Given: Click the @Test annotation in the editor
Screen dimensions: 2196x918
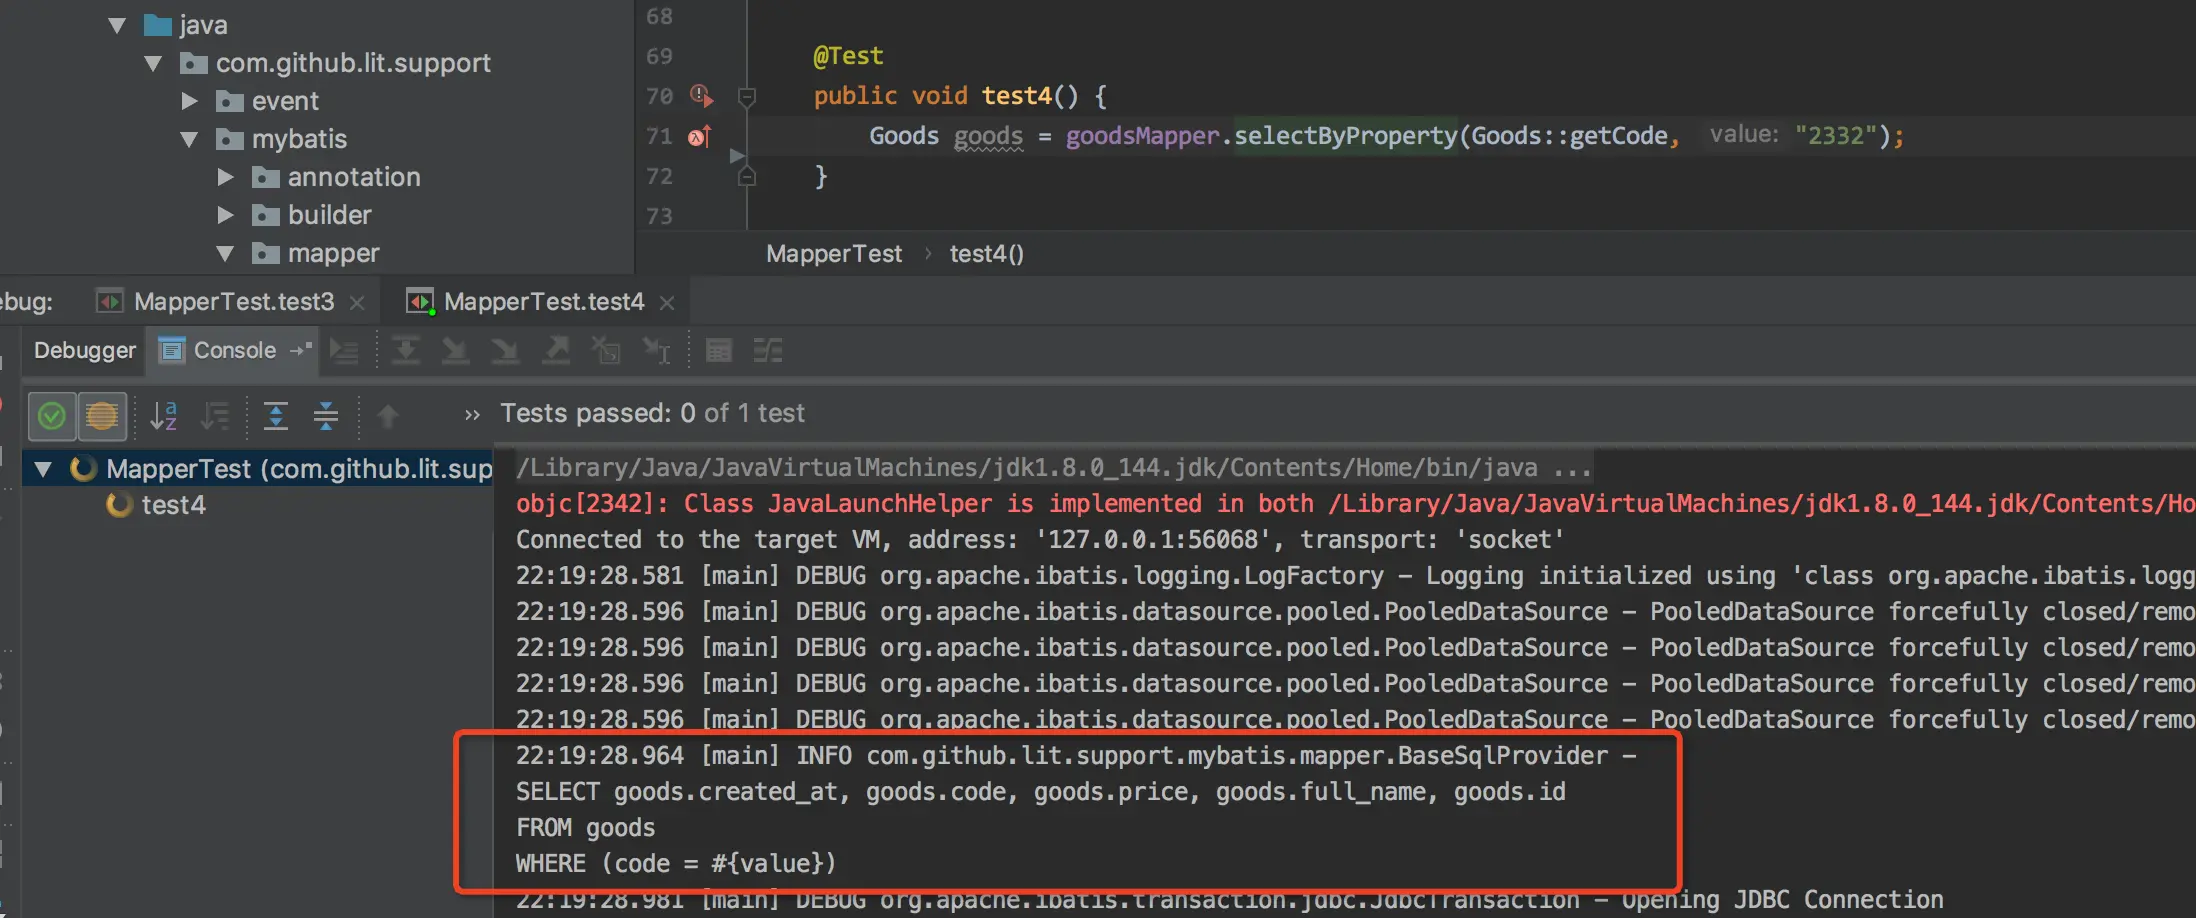Looking at the screenshot, I should pyautogui.click(x=848, y=56).
